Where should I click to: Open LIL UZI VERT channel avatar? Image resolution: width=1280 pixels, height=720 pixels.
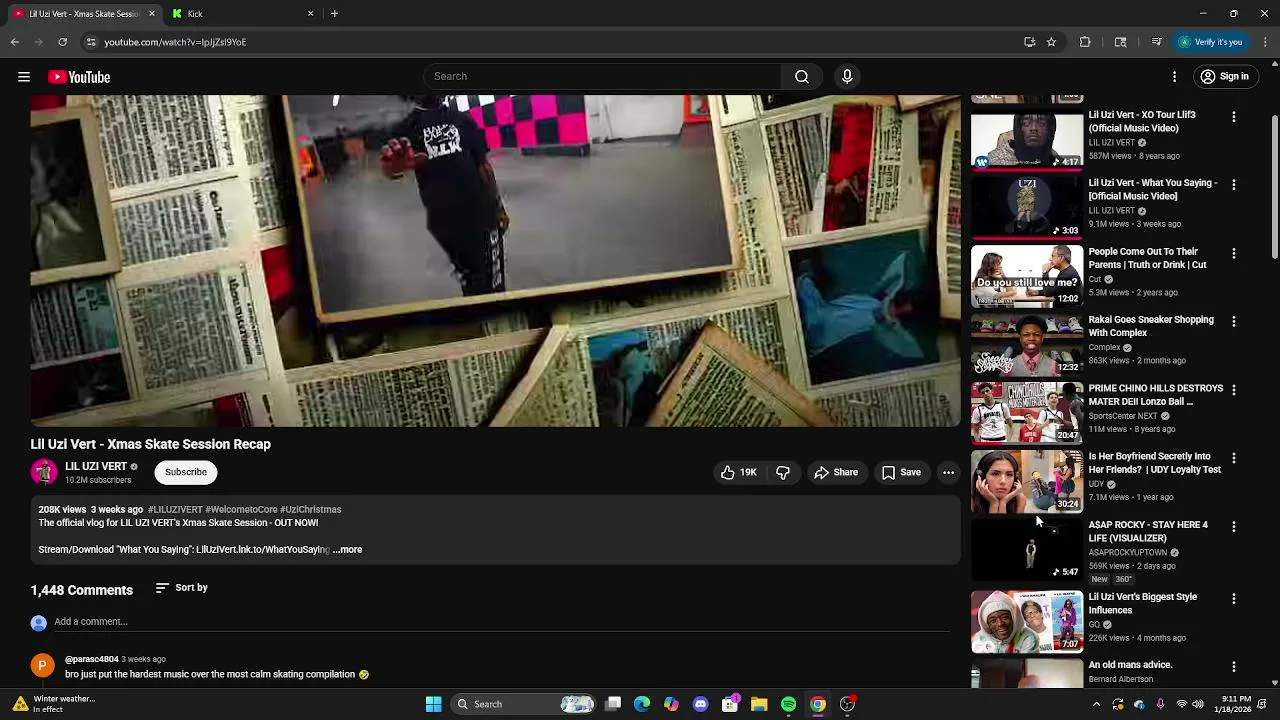point(44,472)
